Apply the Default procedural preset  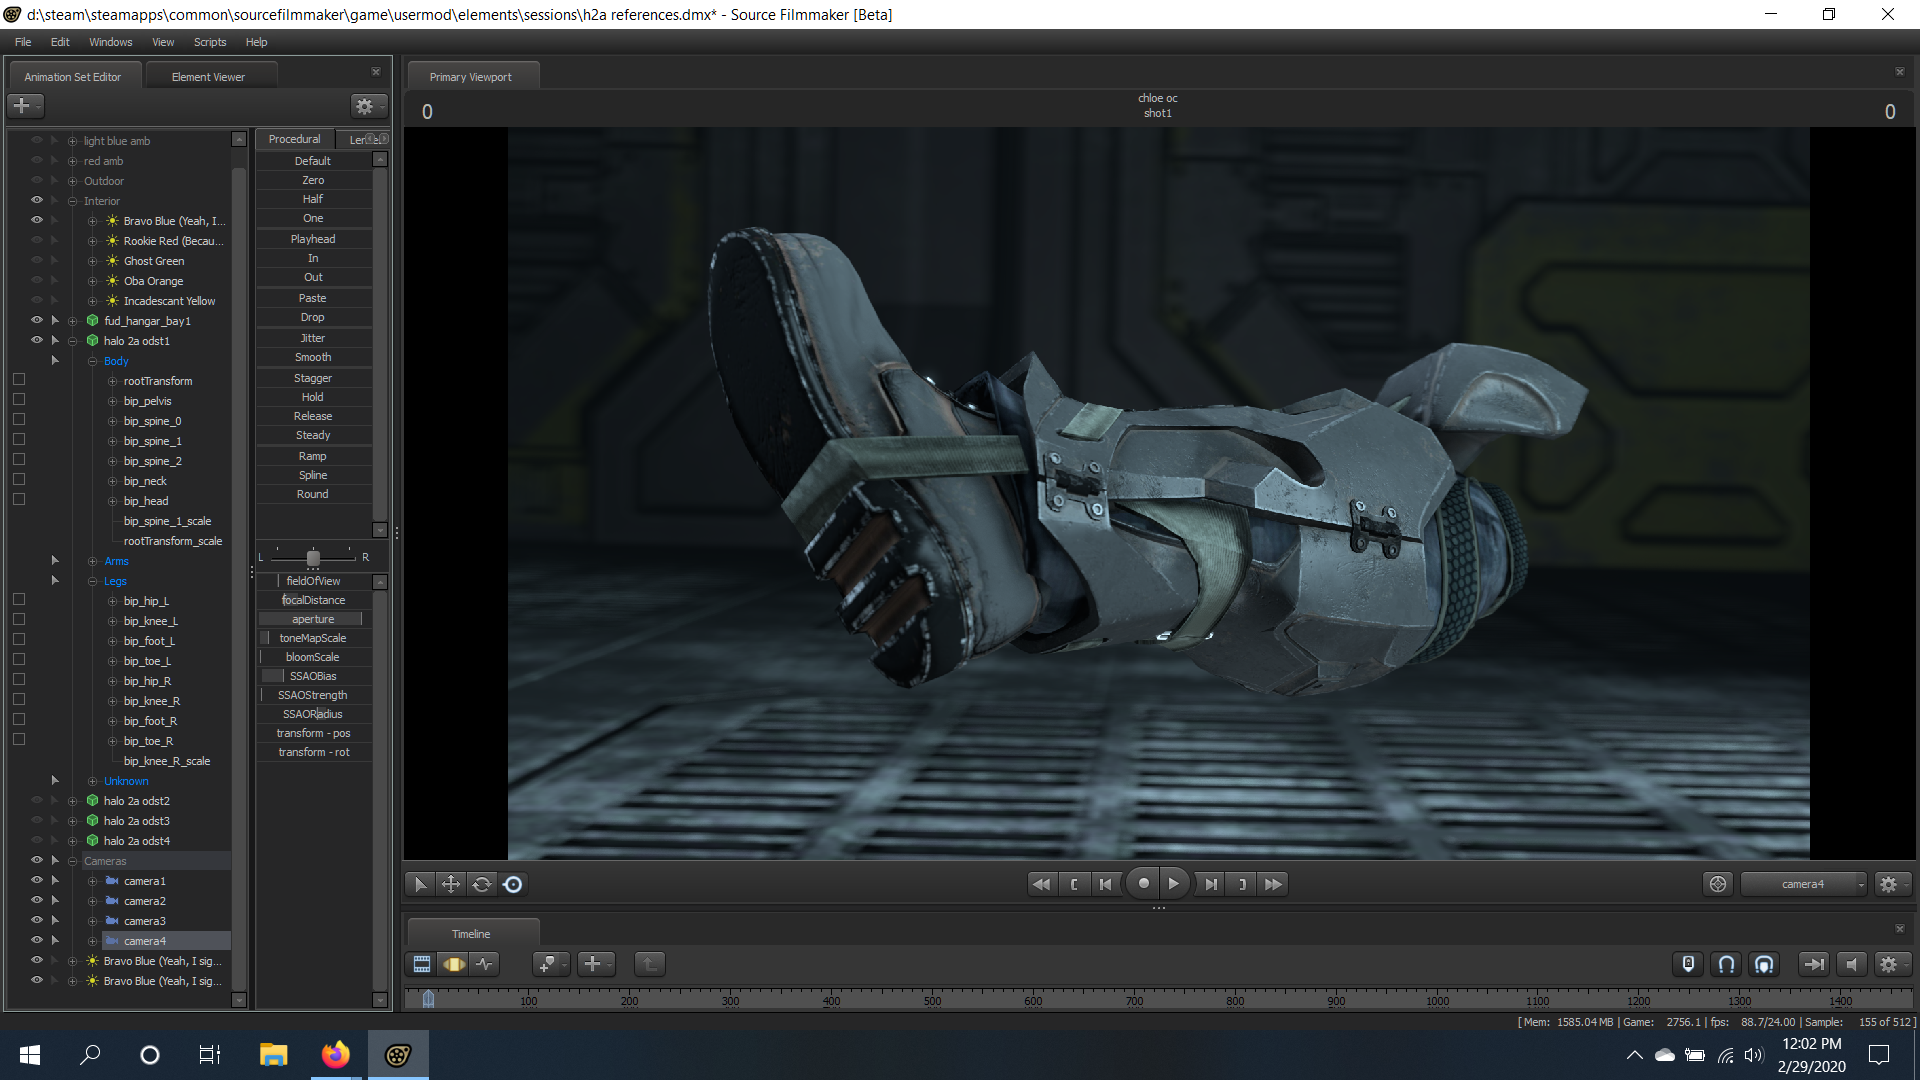[x=313, y=161]
